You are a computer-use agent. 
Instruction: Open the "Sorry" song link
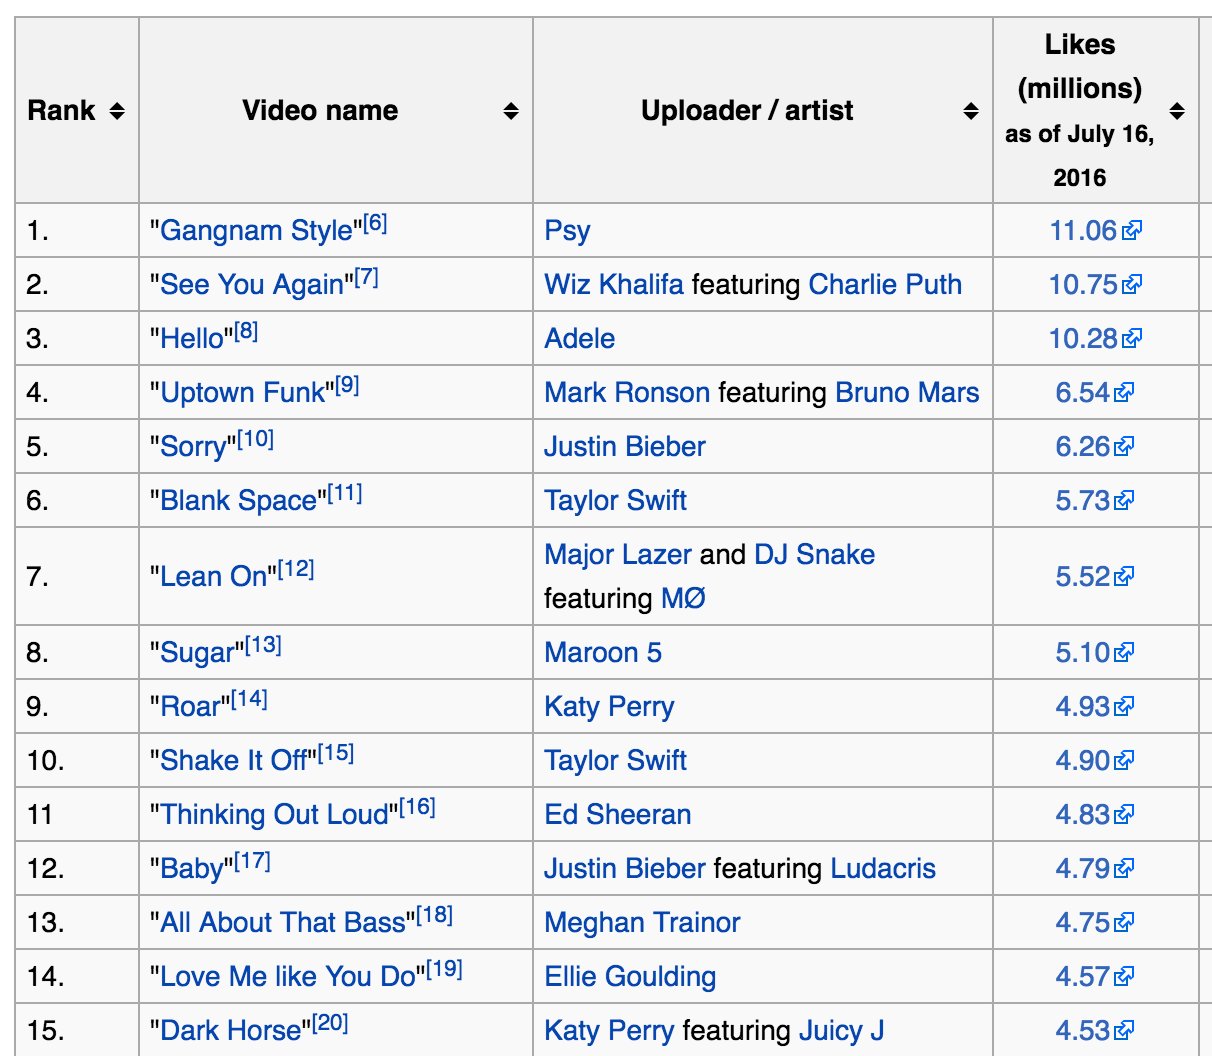(194, 447)
